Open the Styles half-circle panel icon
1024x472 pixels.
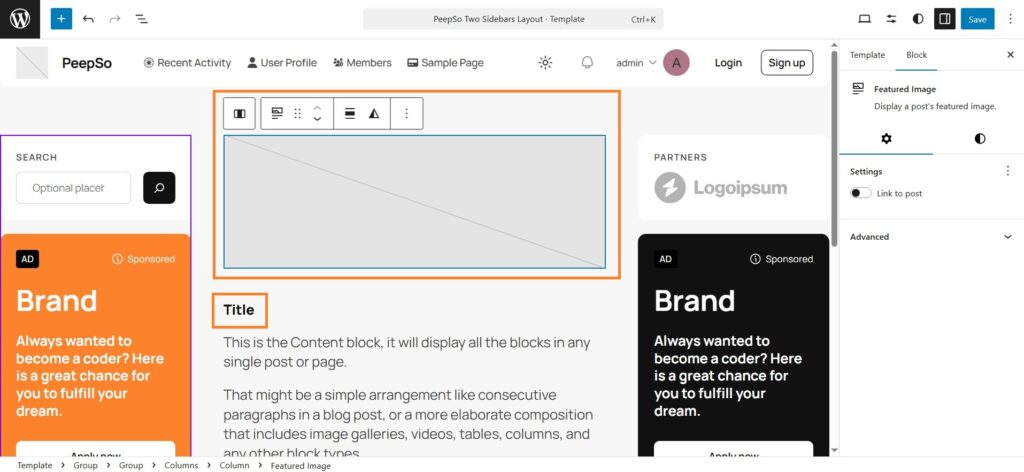(x=918, y=19)
